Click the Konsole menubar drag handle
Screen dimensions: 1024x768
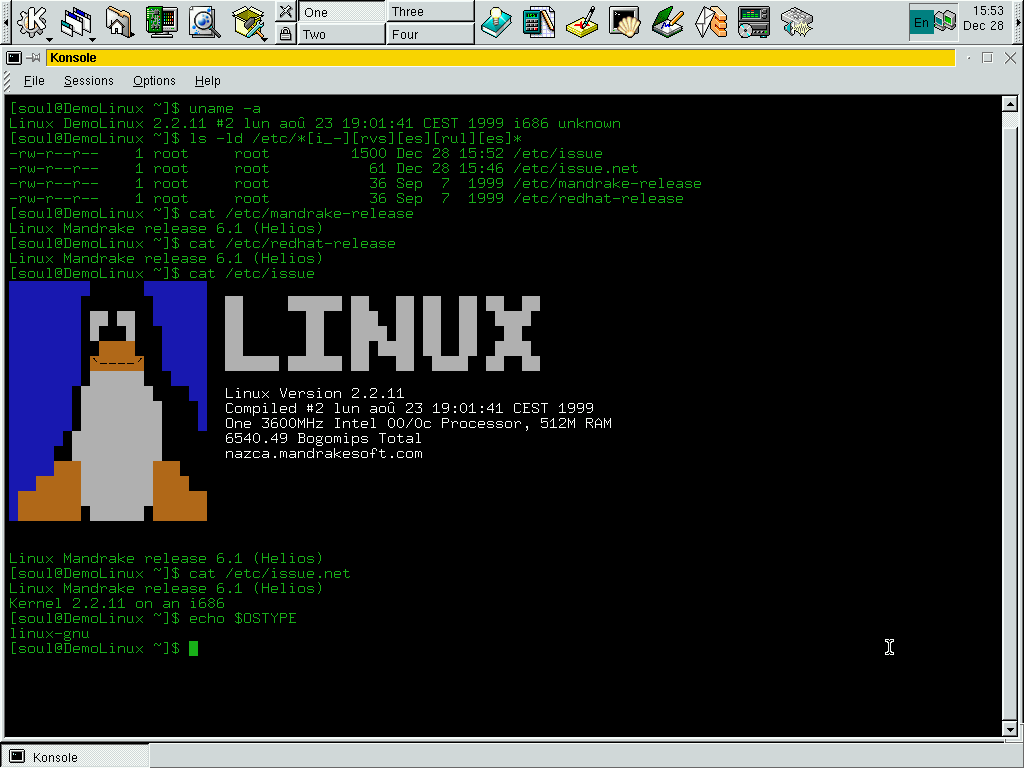(x=7, y=81)
